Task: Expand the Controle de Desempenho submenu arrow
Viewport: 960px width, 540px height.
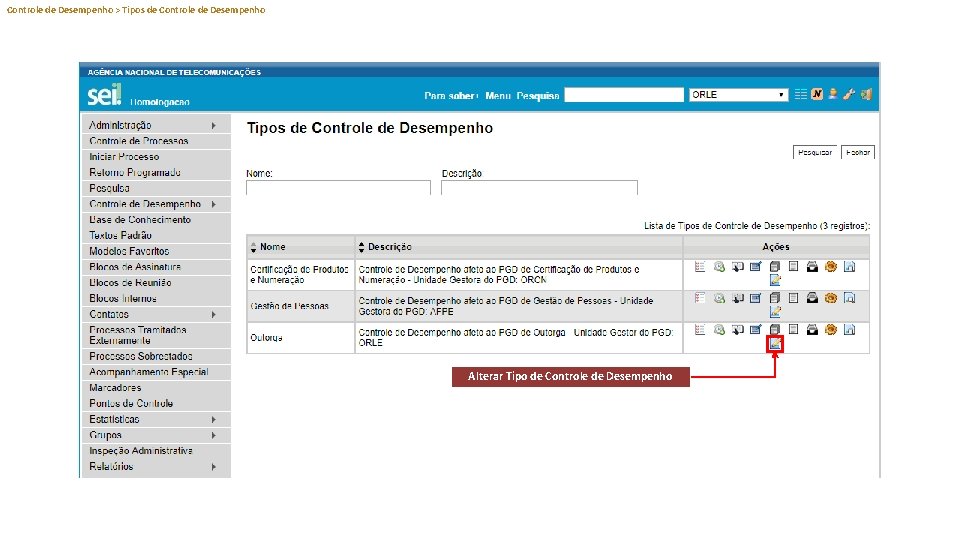Action: tap(214, 204)
